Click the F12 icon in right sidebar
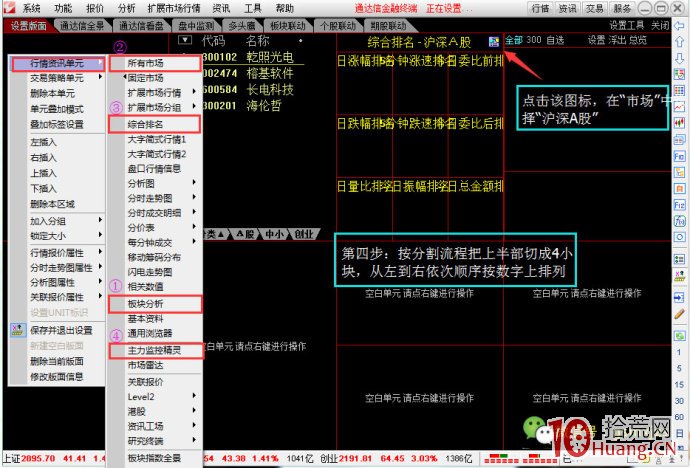Screen dimensions: 690x468 pyautogui.click(x=679, y=205)
